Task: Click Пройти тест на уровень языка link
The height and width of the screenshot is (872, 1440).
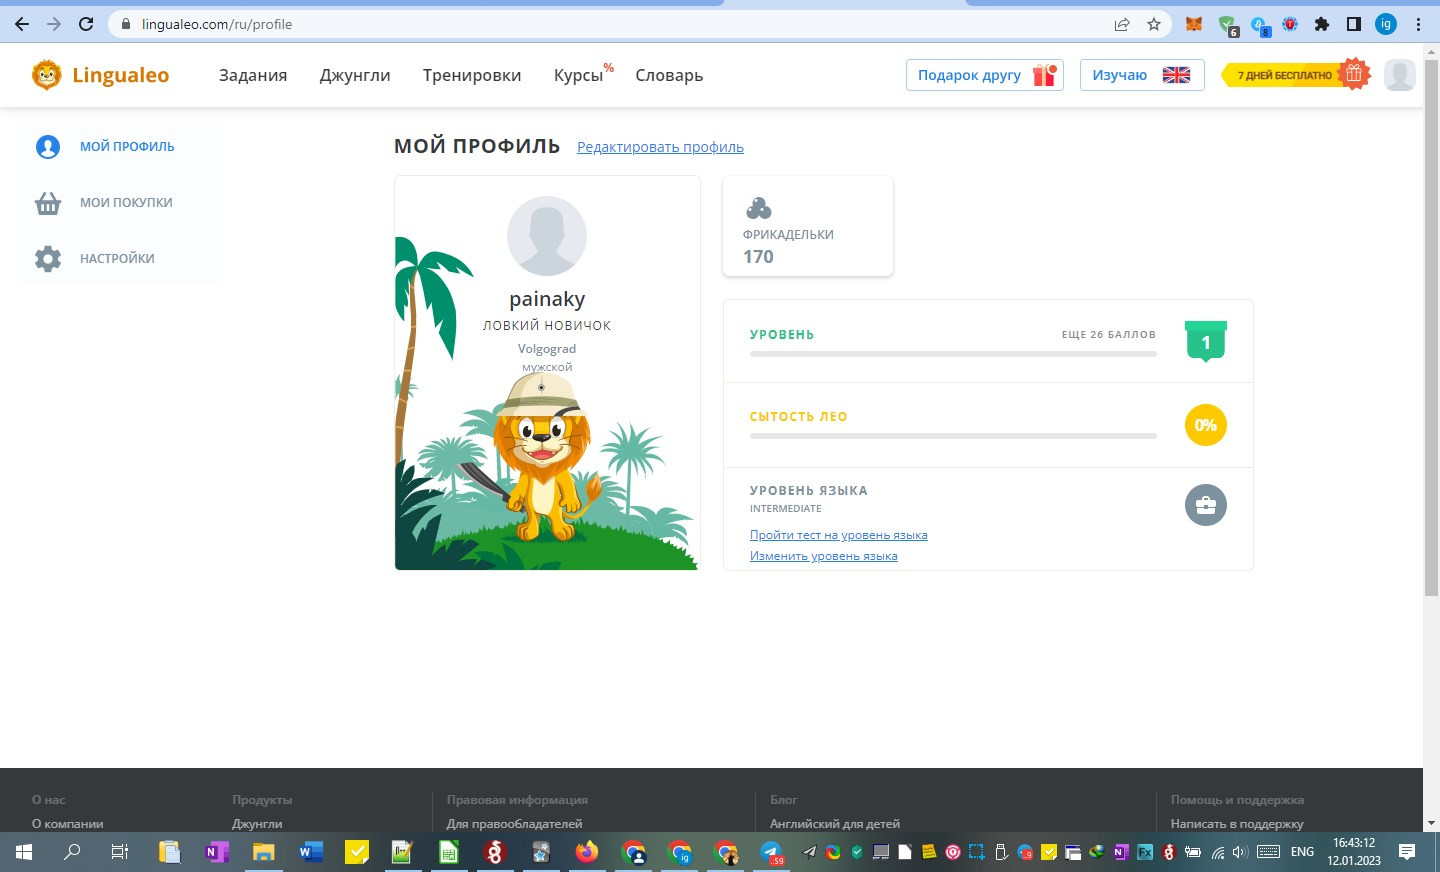Action: coord(839,535)
